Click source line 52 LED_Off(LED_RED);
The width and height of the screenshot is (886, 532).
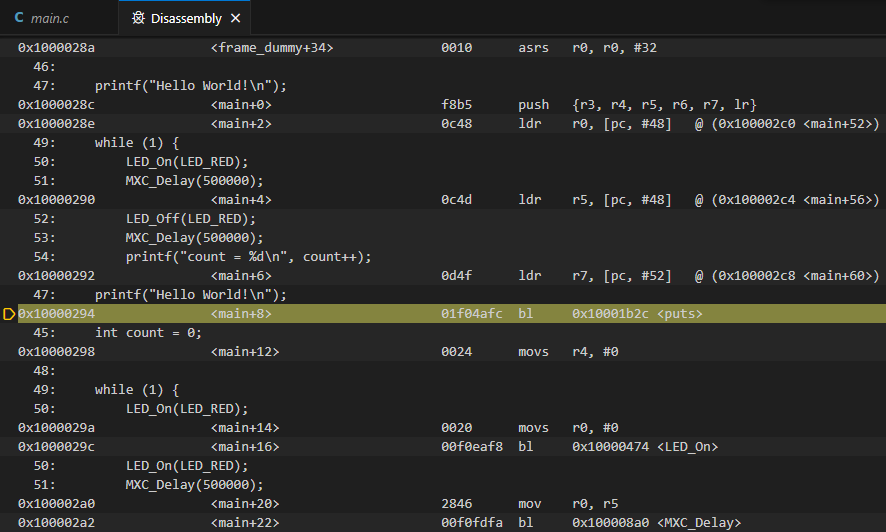[145, 219]
